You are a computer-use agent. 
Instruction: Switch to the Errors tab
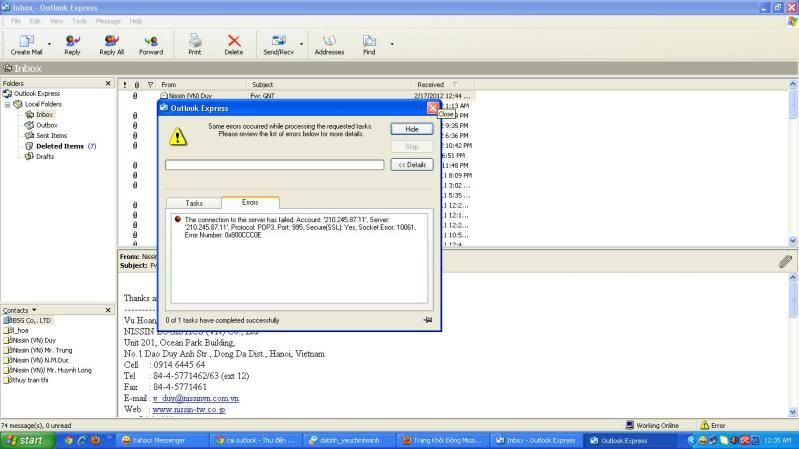pos(250,202)
